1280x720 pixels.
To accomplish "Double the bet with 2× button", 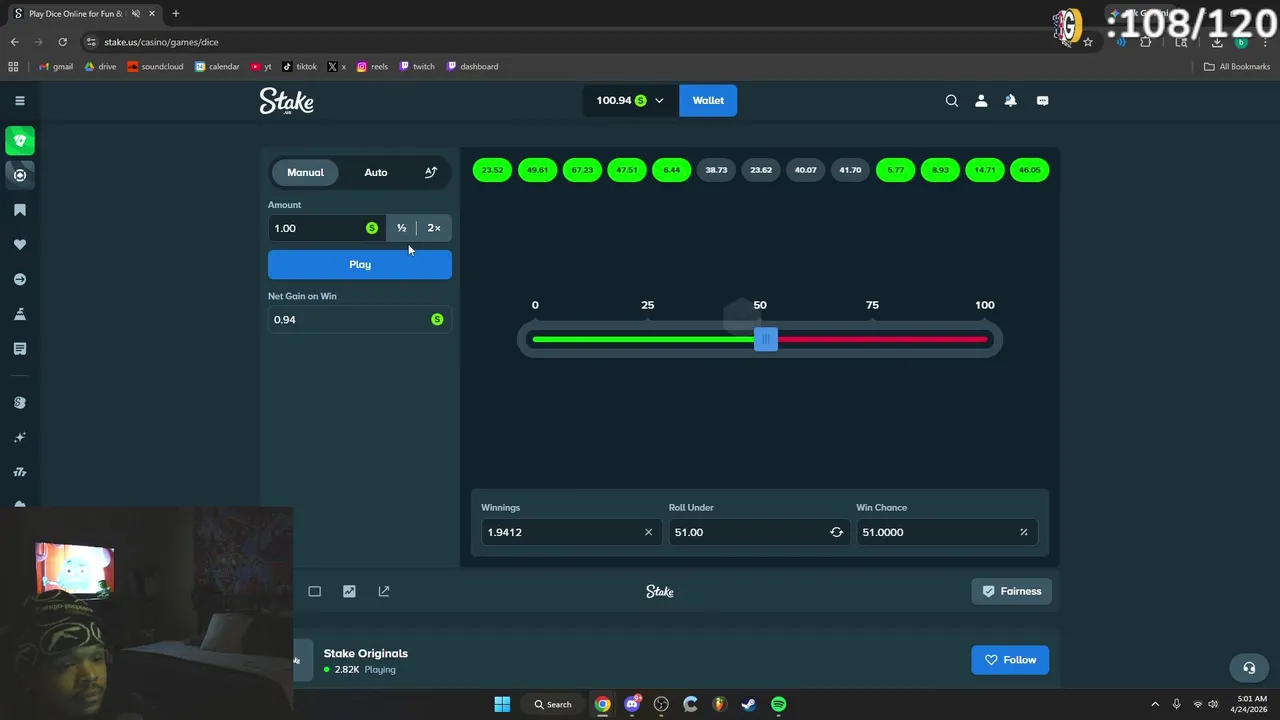I will pyautogui.click(x=434, y=228).
